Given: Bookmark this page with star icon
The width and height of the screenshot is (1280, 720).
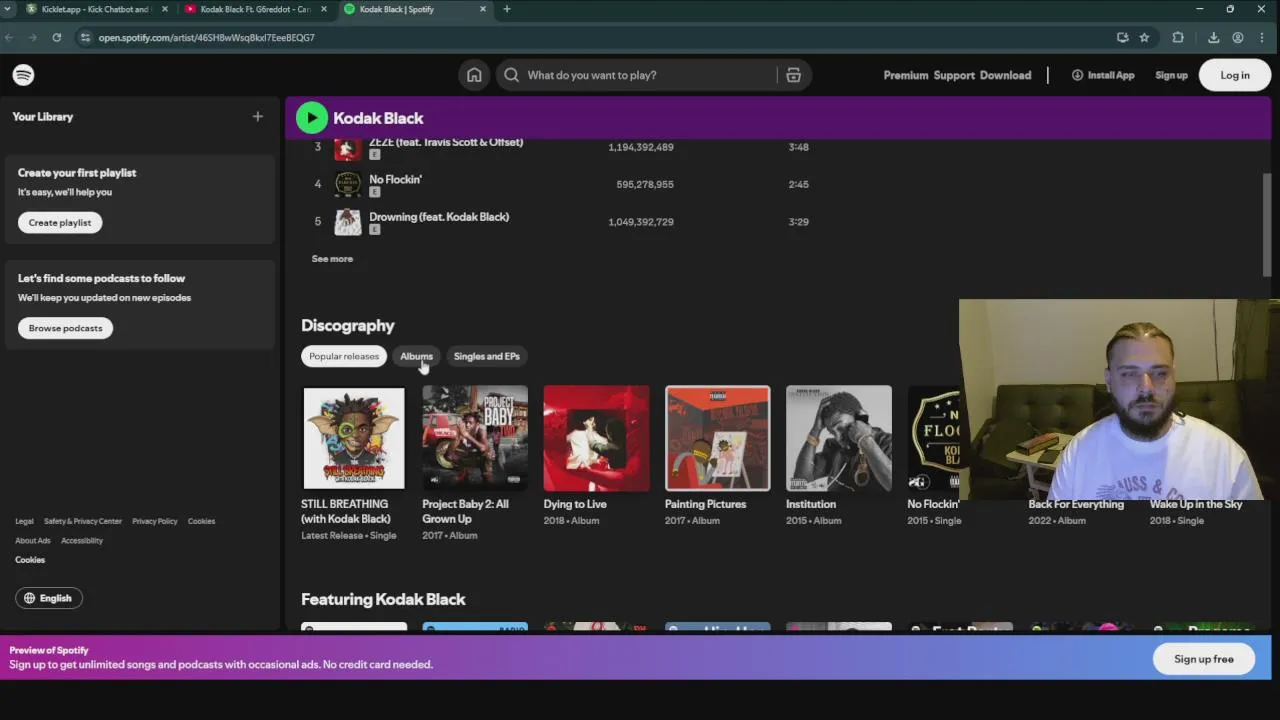Looking at the screenshot, I should point(1144,37).
